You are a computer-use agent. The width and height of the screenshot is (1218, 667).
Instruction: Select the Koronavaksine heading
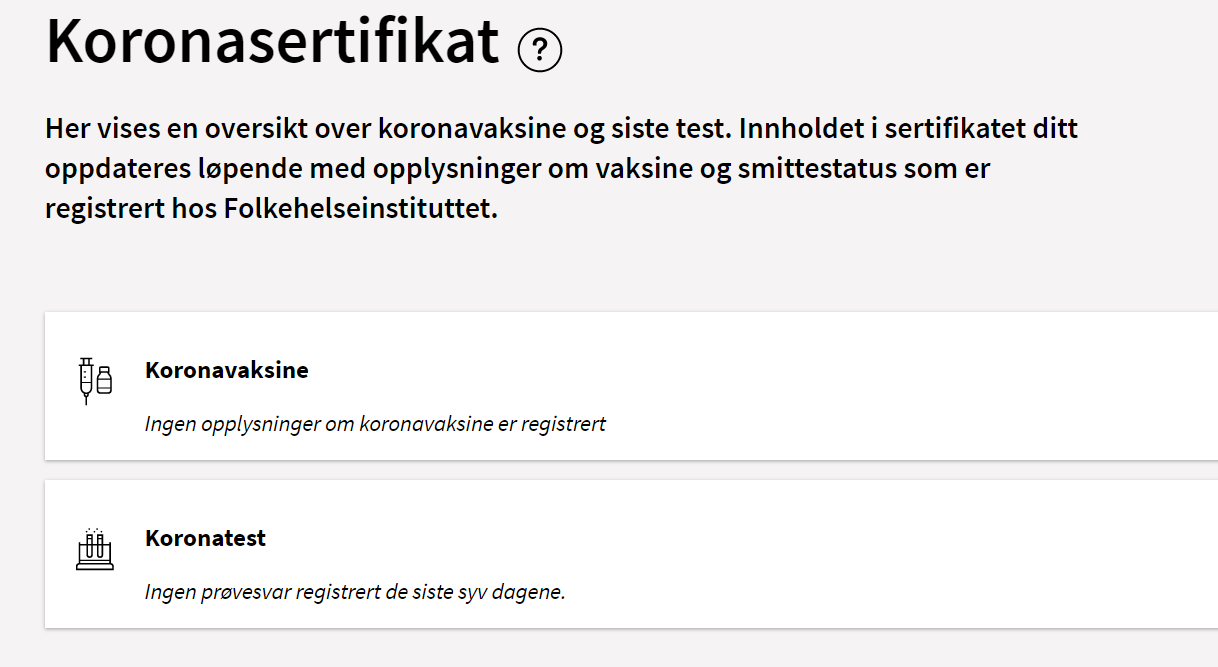coord(227,370)
